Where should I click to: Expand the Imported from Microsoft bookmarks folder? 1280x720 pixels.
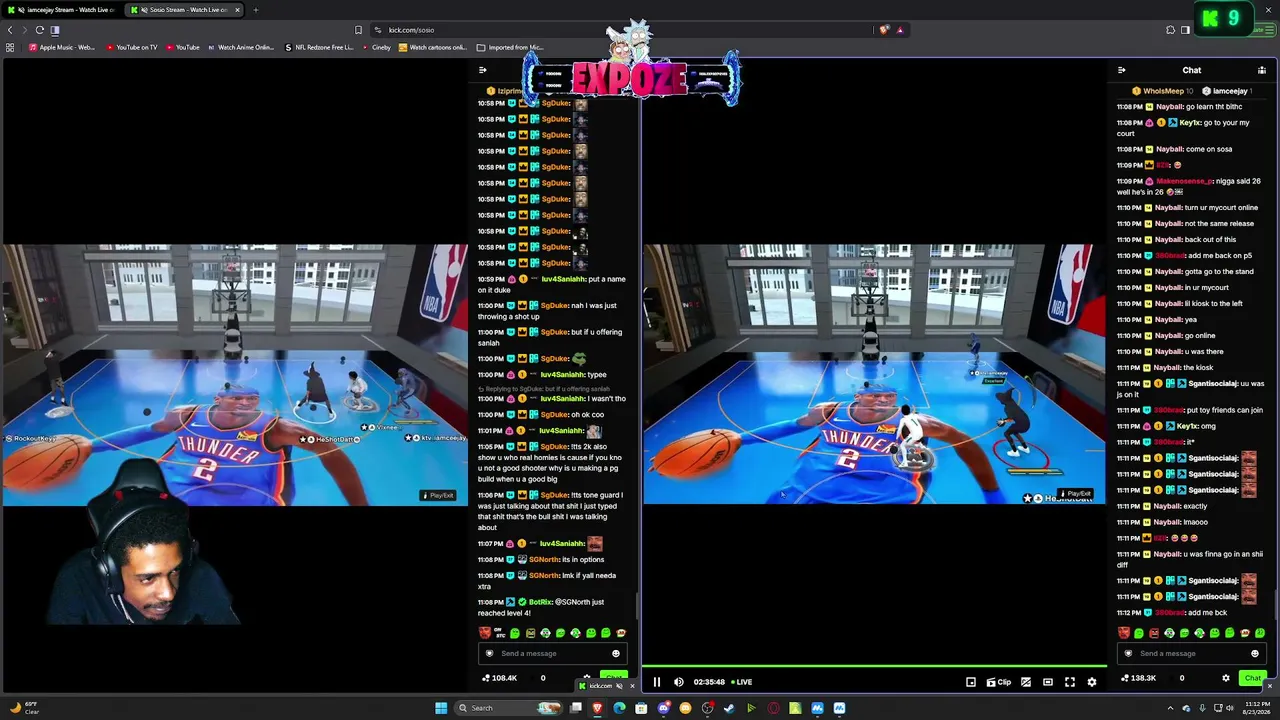[x=509, y=47]
